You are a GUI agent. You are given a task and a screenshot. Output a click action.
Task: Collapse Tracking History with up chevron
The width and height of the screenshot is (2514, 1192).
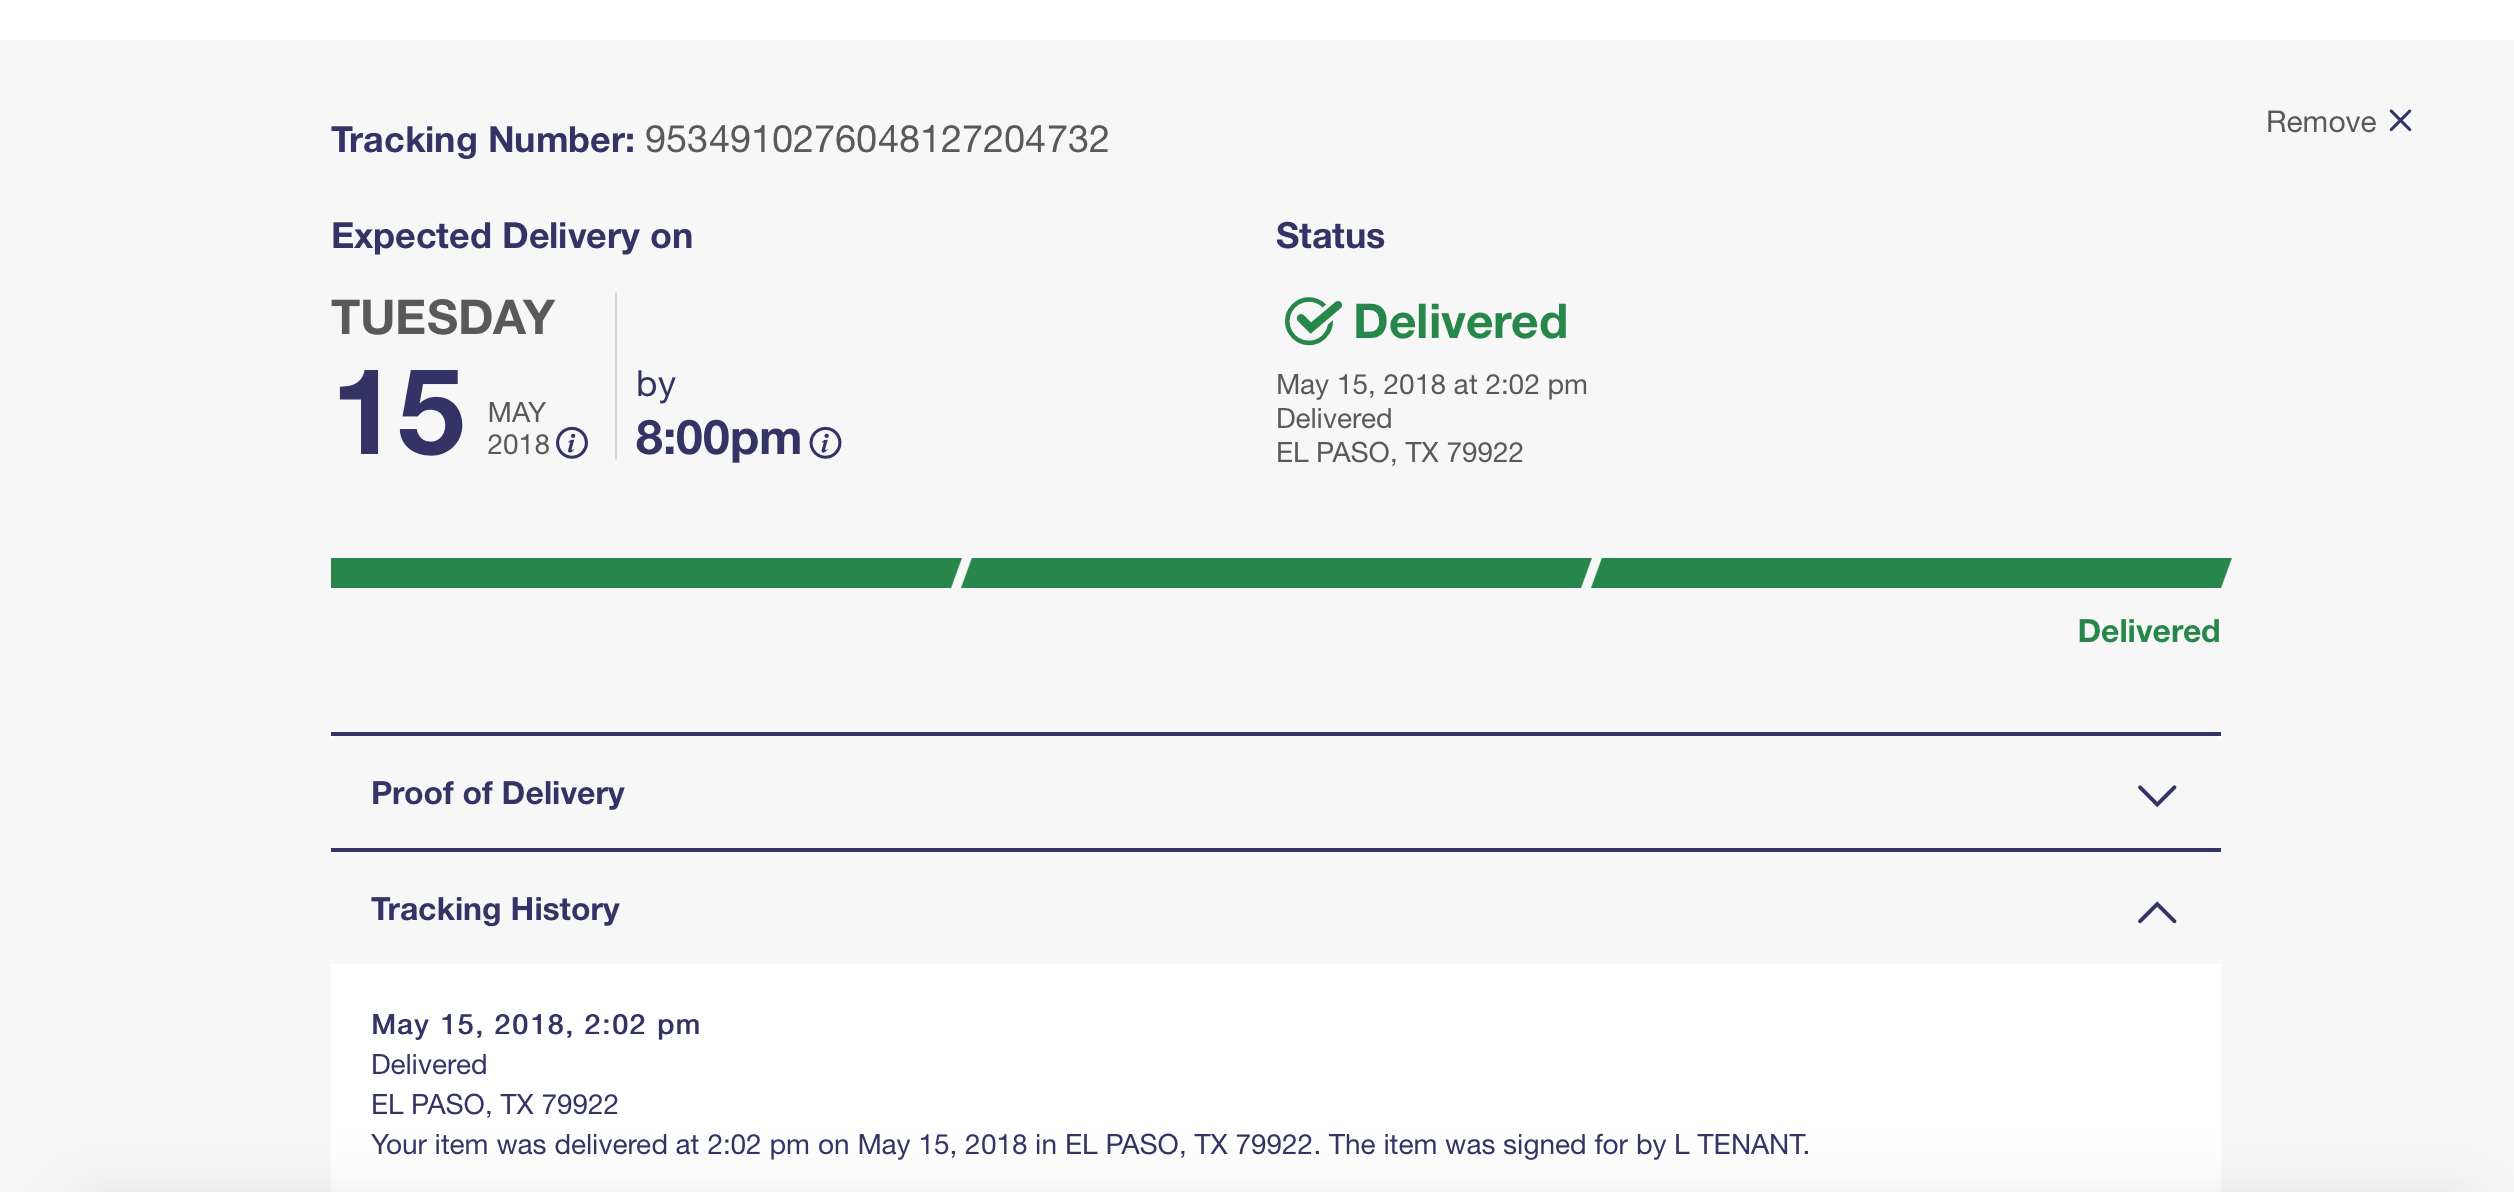tap(2157, 912)
